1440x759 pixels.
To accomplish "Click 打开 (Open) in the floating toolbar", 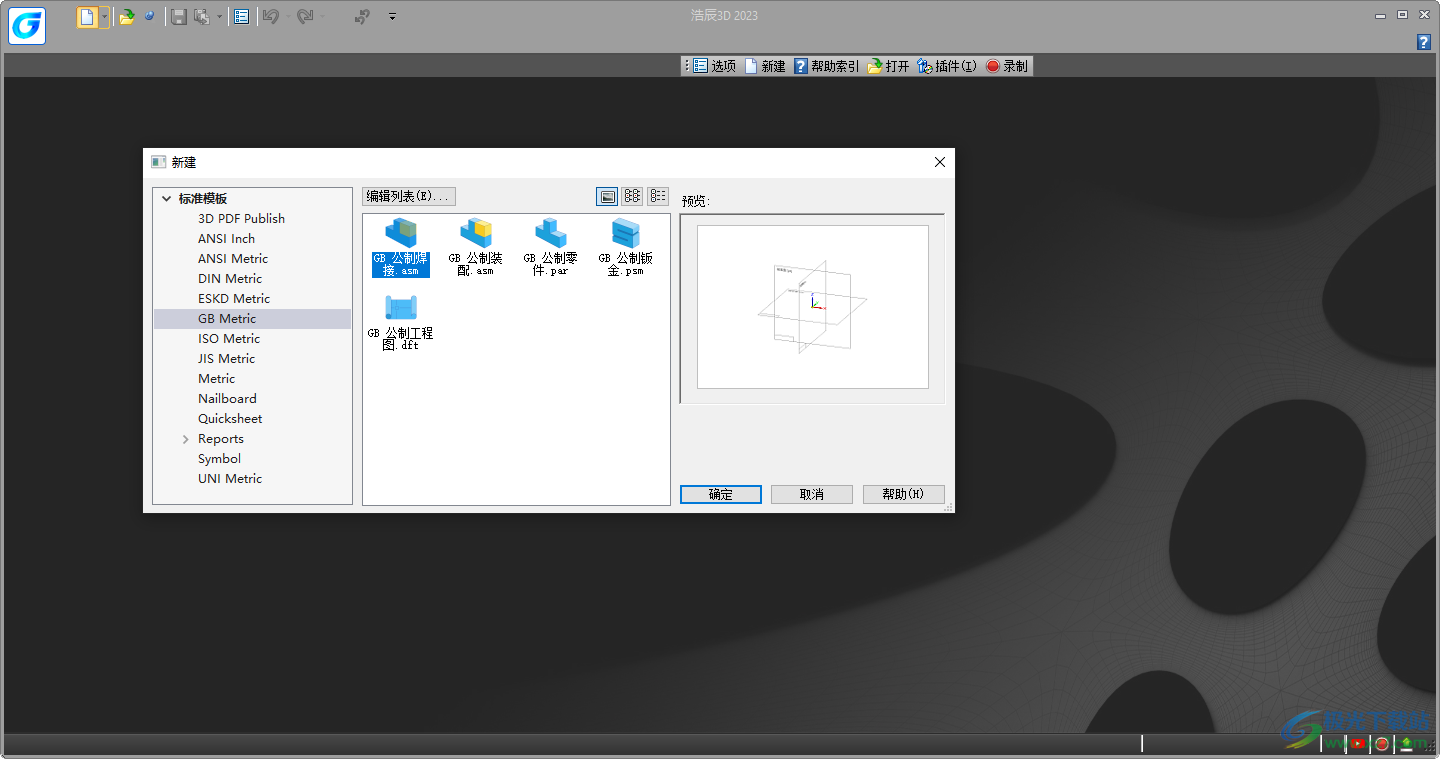I will 888,66.
